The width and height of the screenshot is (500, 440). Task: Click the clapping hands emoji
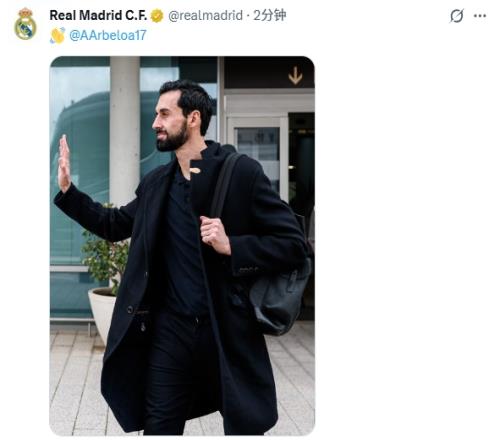(57, 36)
